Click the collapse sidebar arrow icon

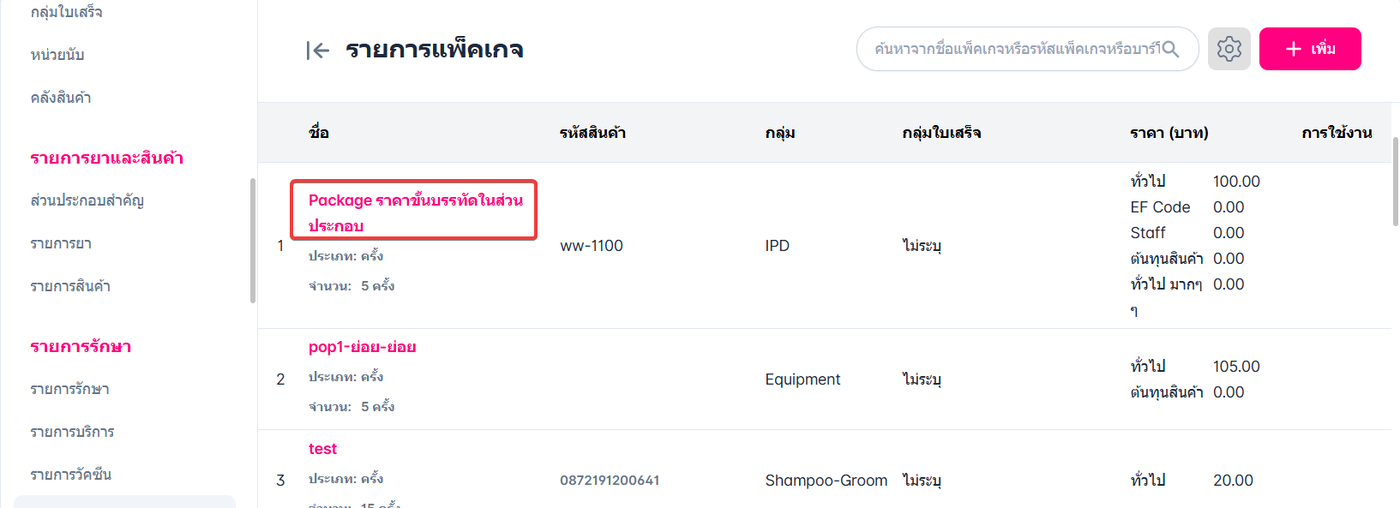[x=318, y=50]
